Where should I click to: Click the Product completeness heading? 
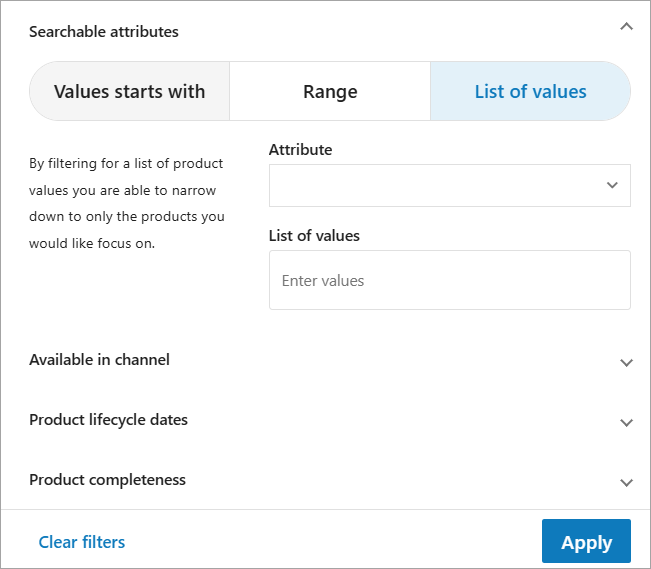(x=107, y=480)
